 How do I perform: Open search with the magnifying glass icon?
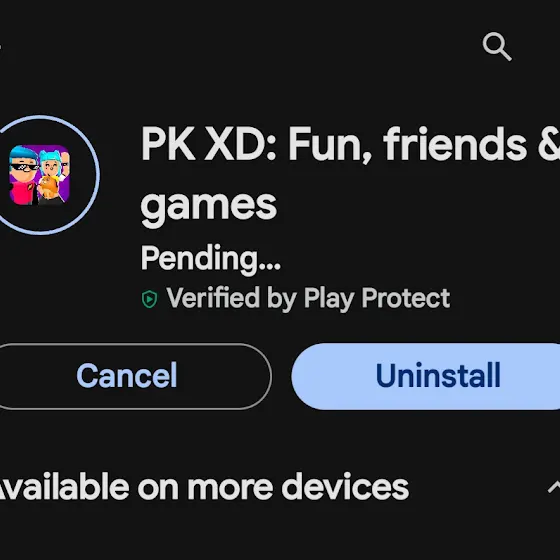(497, 46)
